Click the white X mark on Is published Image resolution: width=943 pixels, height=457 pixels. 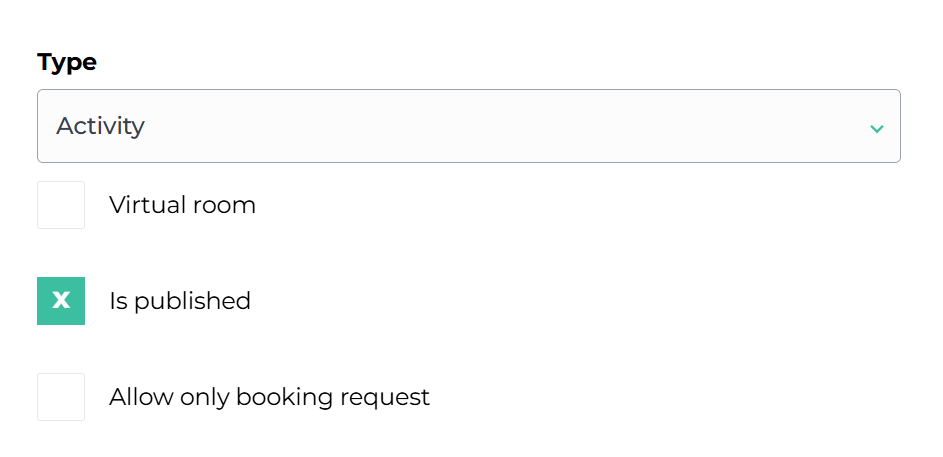point(61,301)
